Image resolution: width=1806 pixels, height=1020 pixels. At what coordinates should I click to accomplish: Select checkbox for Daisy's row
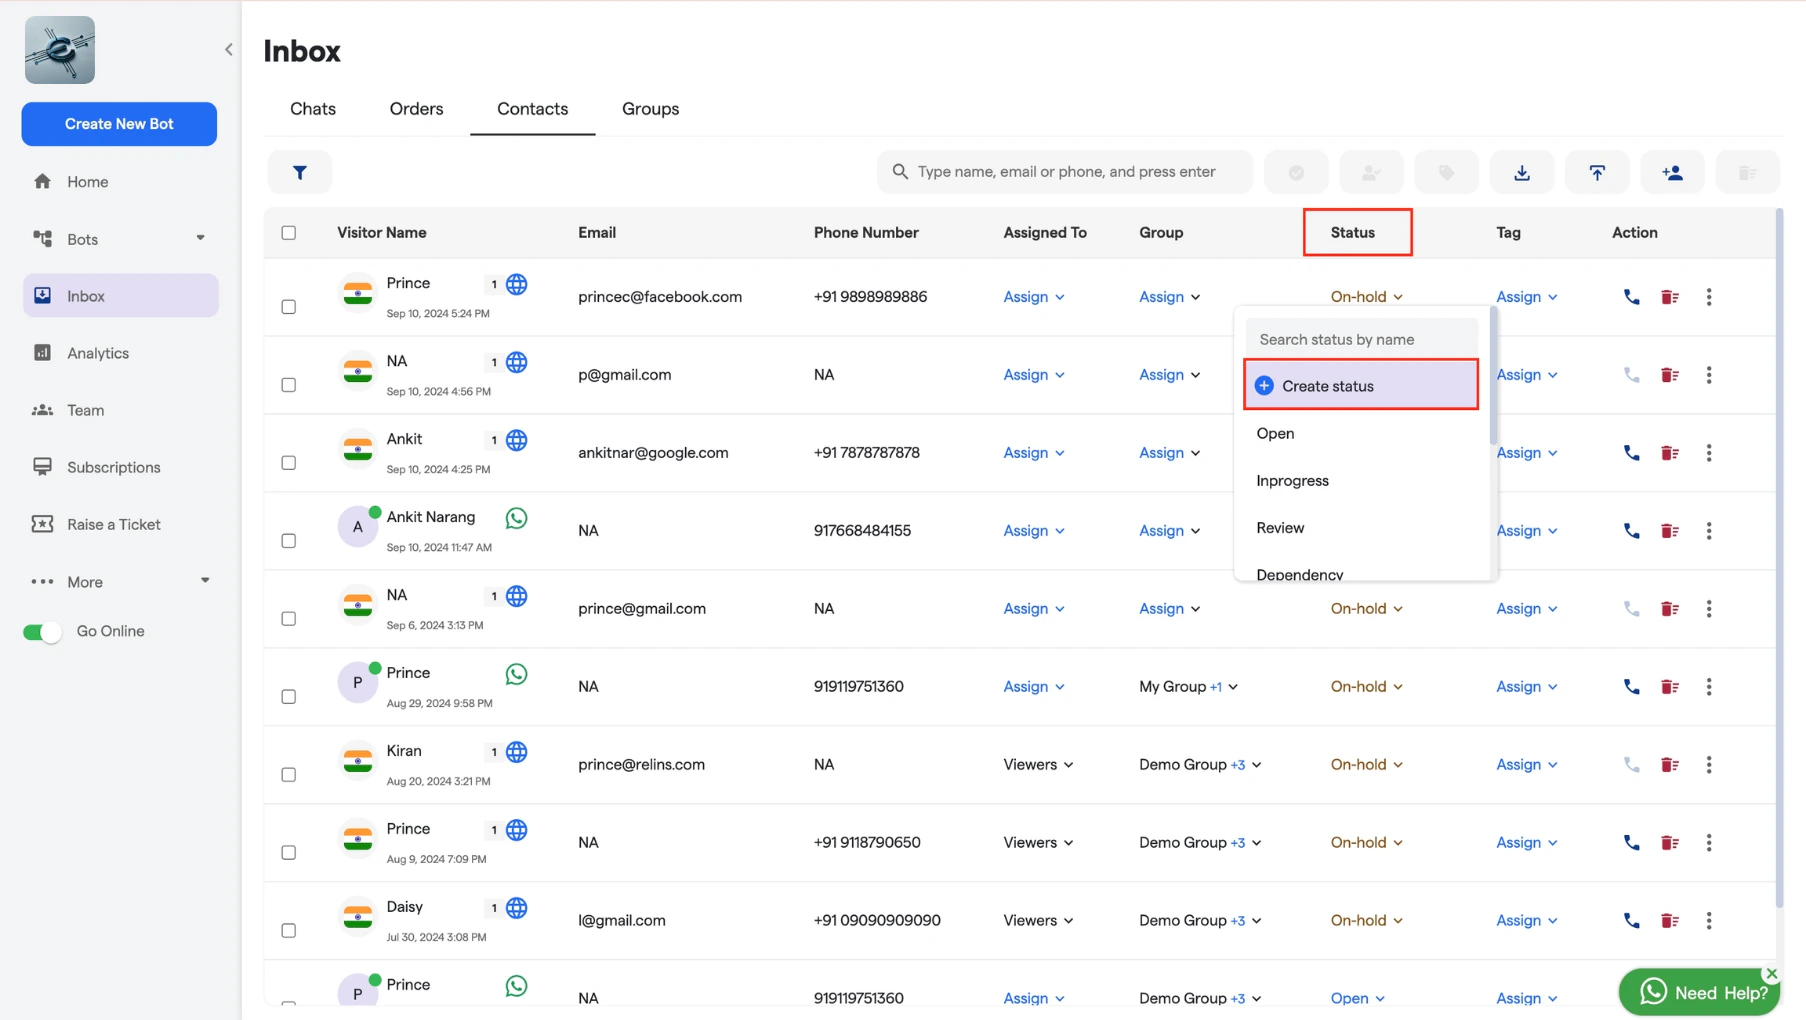(x=289, y=931)
